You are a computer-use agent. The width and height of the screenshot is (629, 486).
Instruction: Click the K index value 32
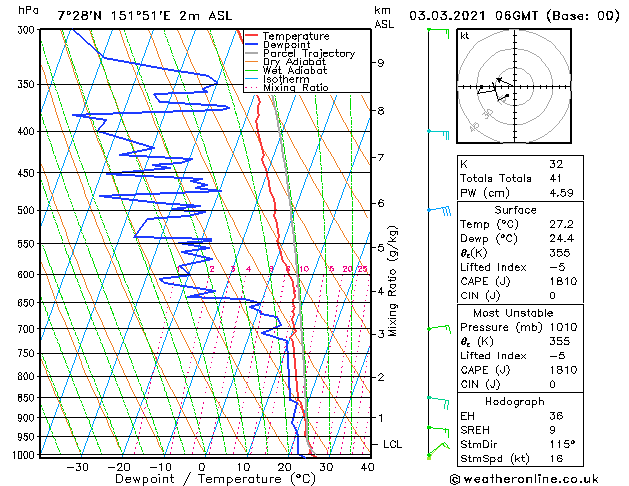556,164
